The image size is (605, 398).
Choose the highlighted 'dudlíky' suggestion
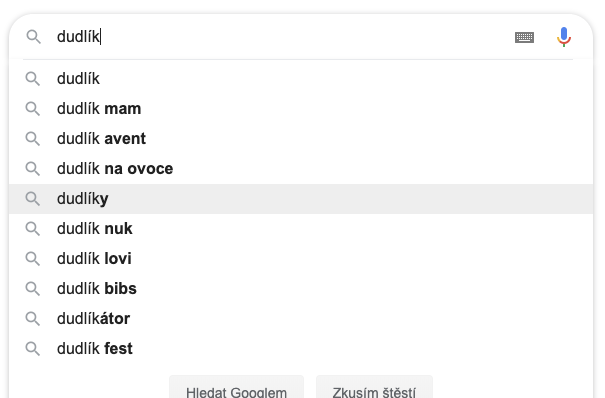click(x=301, y=199)
